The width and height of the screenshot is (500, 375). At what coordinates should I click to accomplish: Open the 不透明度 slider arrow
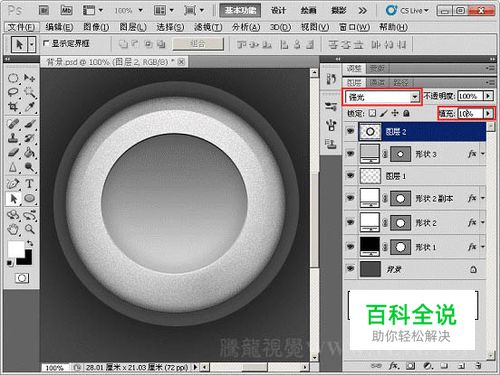(488, 96)
